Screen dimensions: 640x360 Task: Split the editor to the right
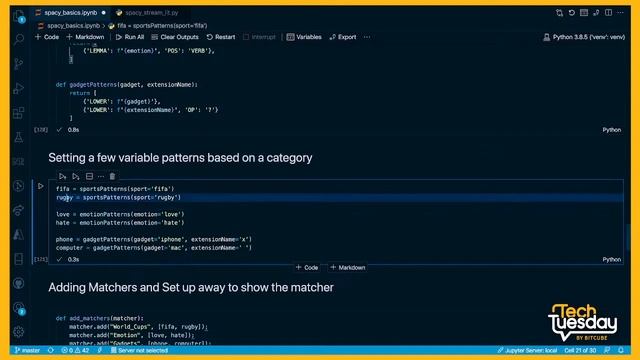(x=608, y=13)
